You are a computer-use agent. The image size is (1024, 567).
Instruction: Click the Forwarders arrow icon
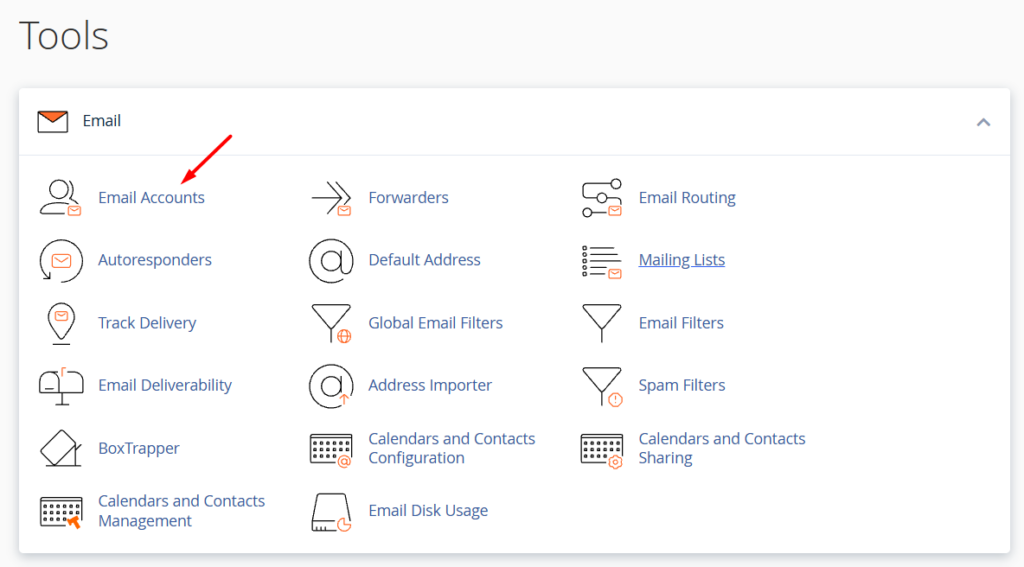pyautogui.click(x=331, y=197)
